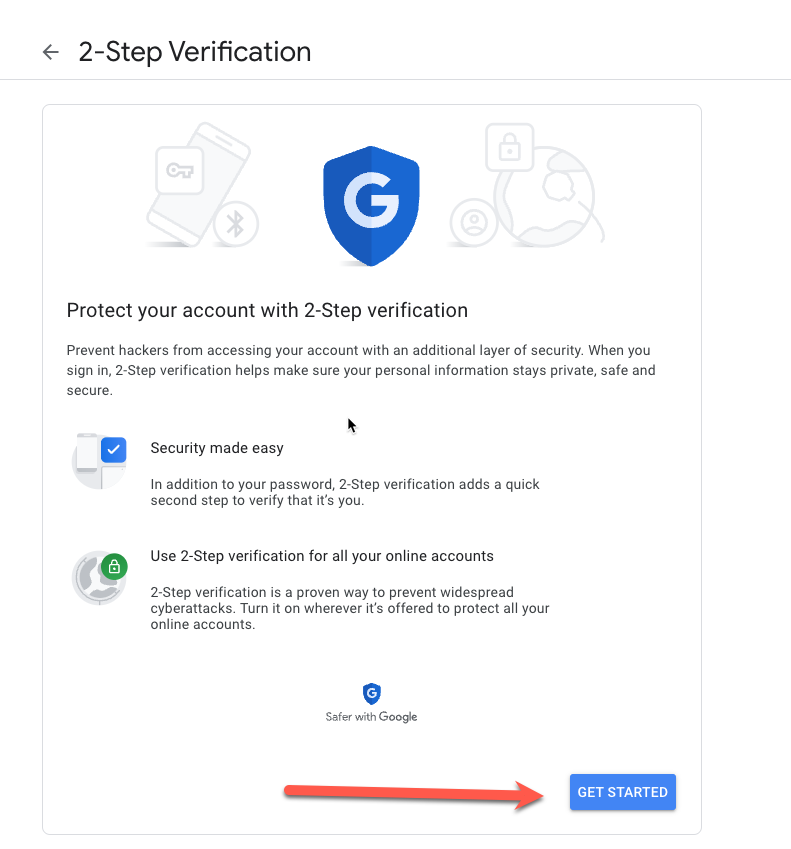Click the red arrow annotation graphic
The image size is (791, 849).
coord(414,795)
